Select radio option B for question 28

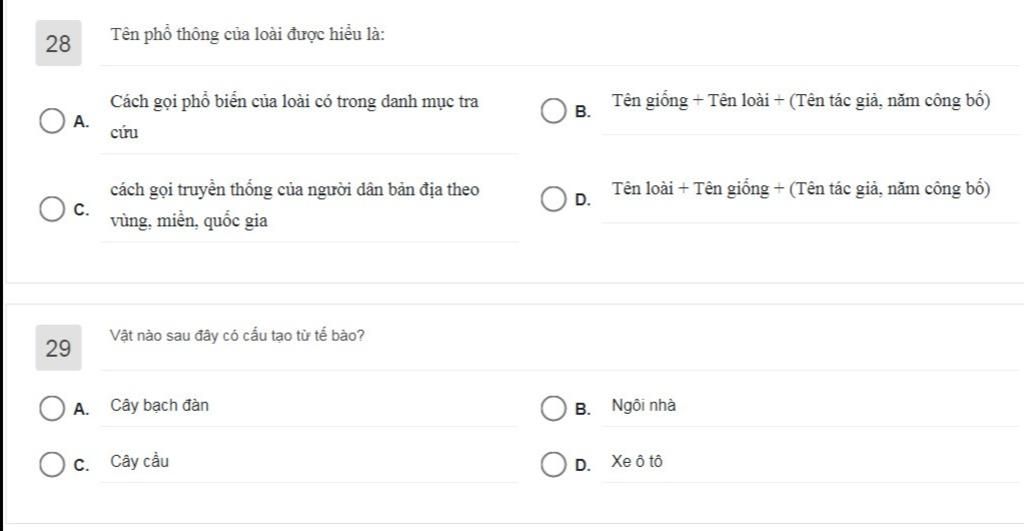pos(553,111)
